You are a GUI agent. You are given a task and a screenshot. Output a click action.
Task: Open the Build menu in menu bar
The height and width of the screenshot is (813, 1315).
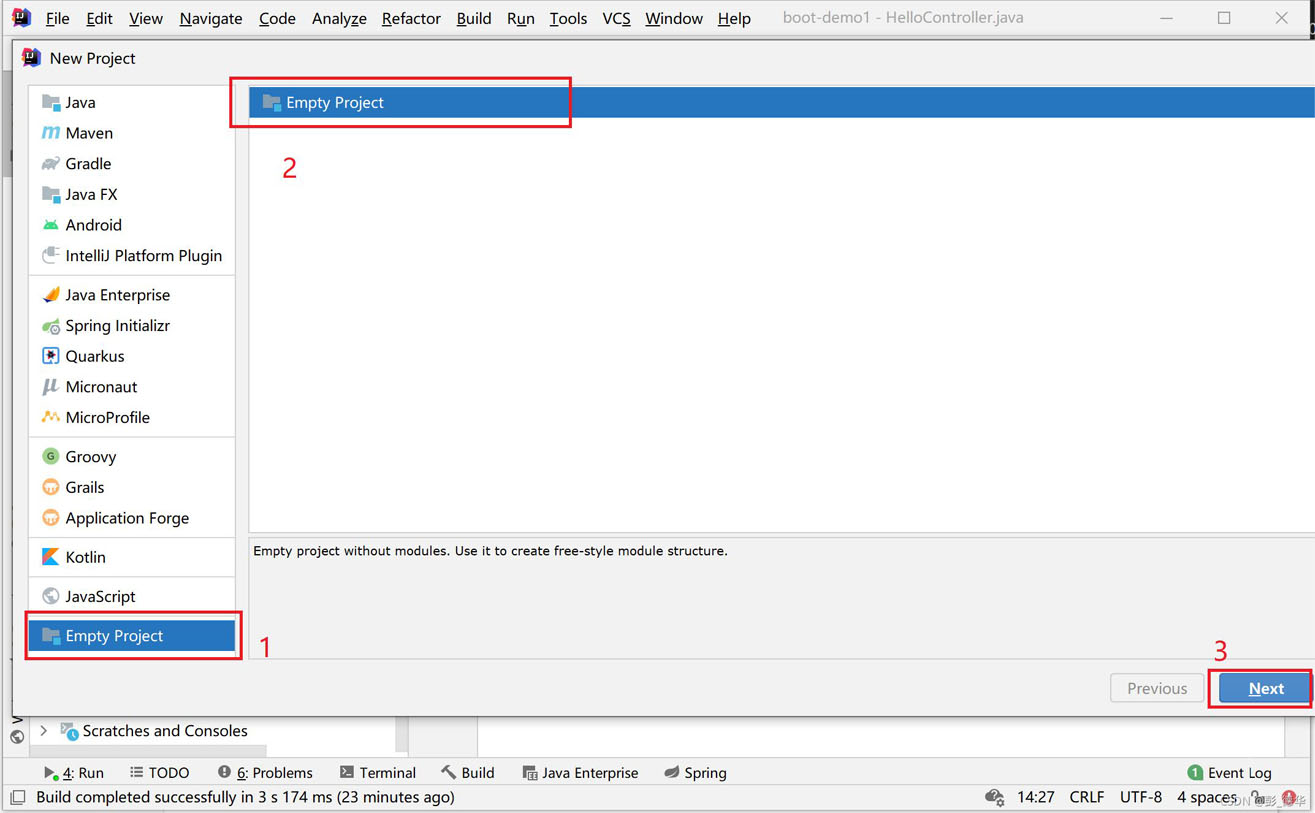point(474,18)
